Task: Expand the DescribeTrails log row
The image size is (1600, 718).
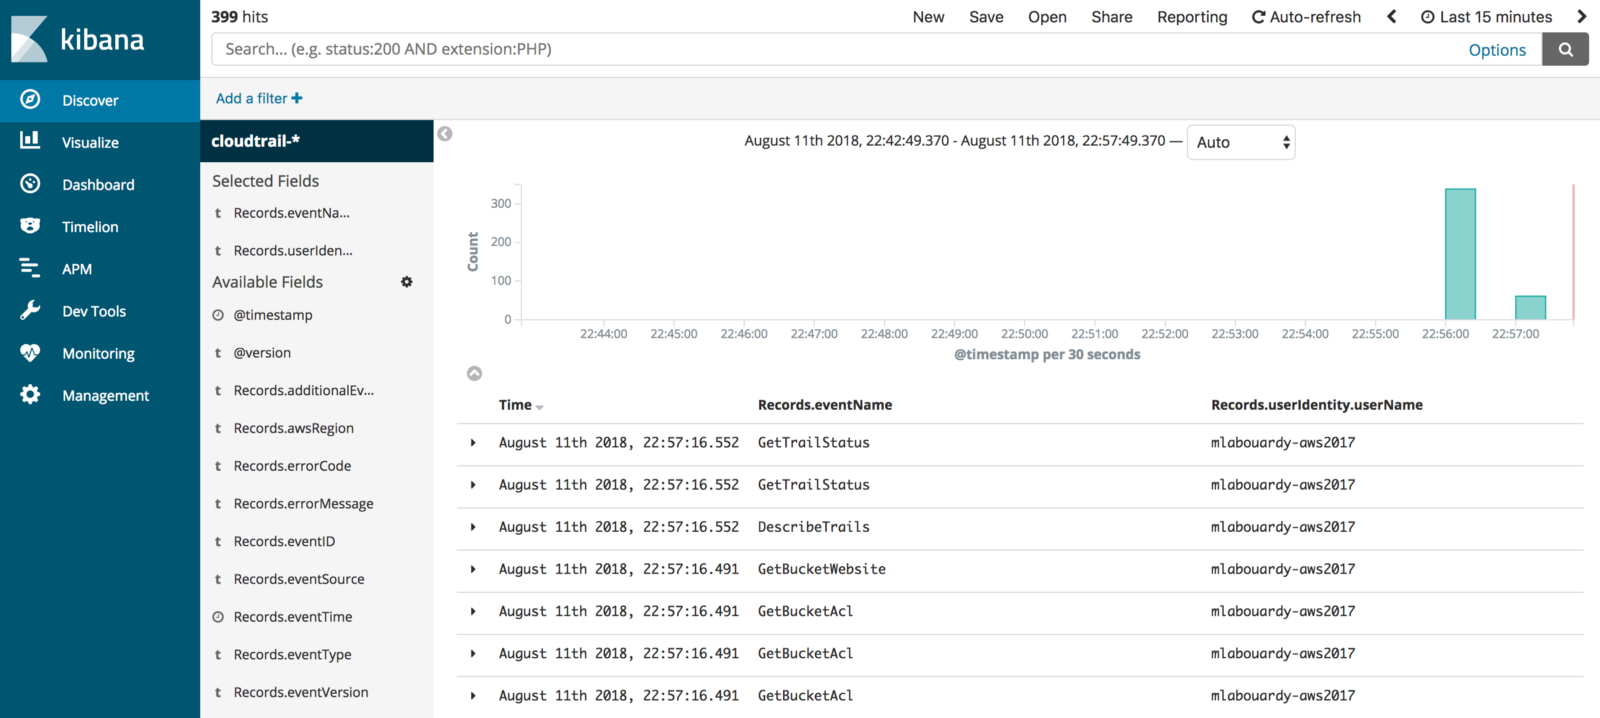Action: pyautogui.click(x=473, y=527)
